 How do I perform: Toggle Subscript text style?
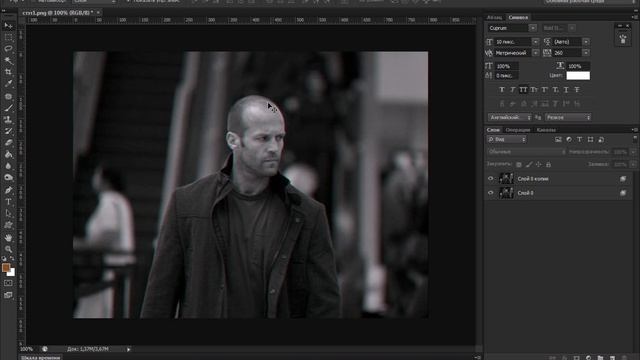(x=556, y=90)
